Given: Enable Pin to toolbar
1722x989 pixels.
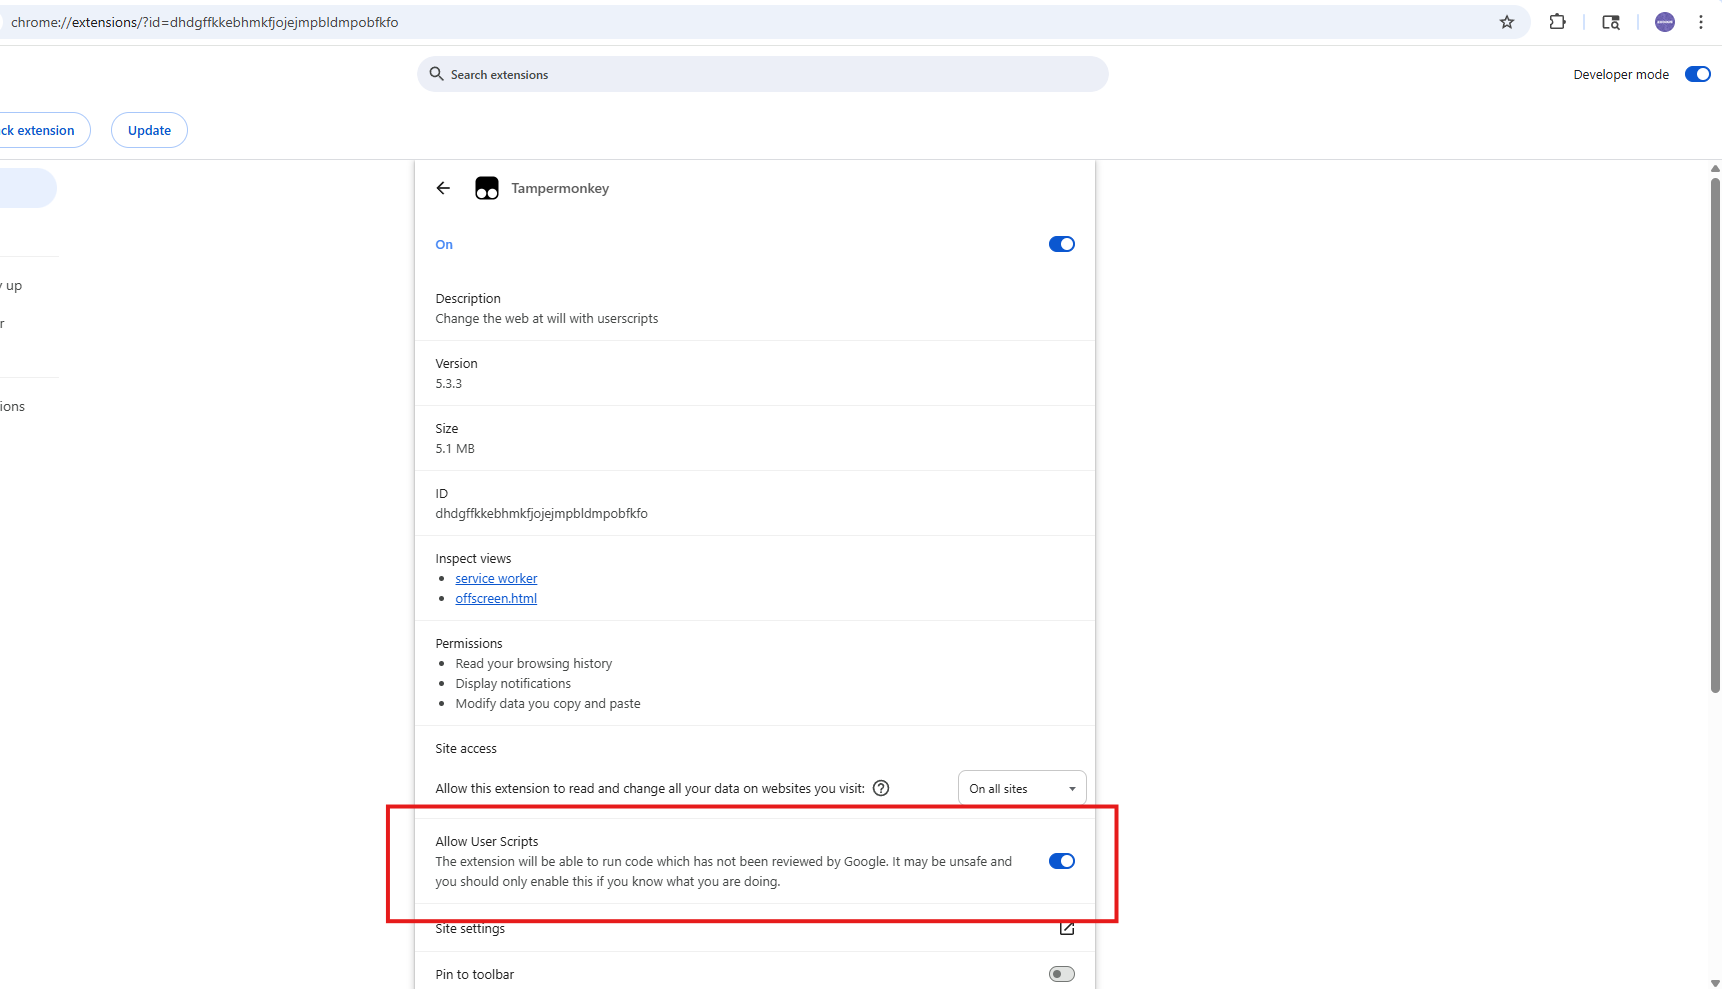Looking at the screenshot, I should click(1061, 973).
